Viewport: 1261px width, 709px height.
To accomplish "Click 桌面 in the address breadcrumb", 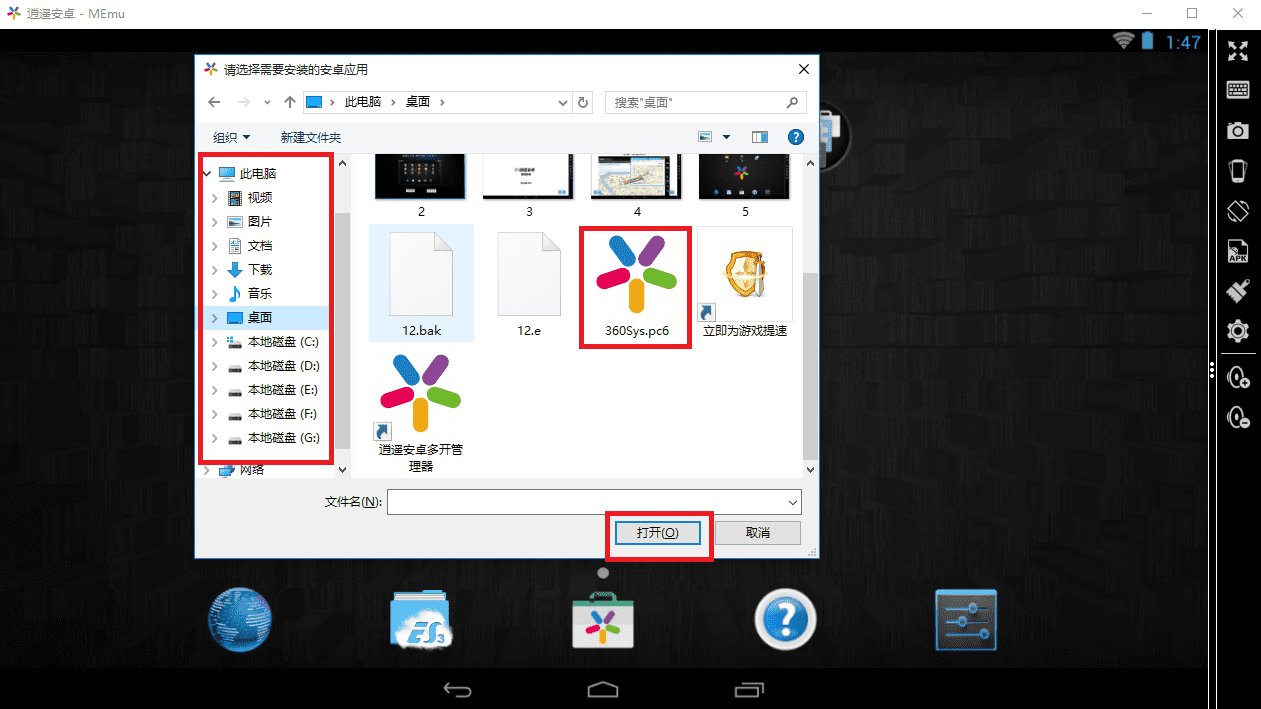I will pos(418,102).
